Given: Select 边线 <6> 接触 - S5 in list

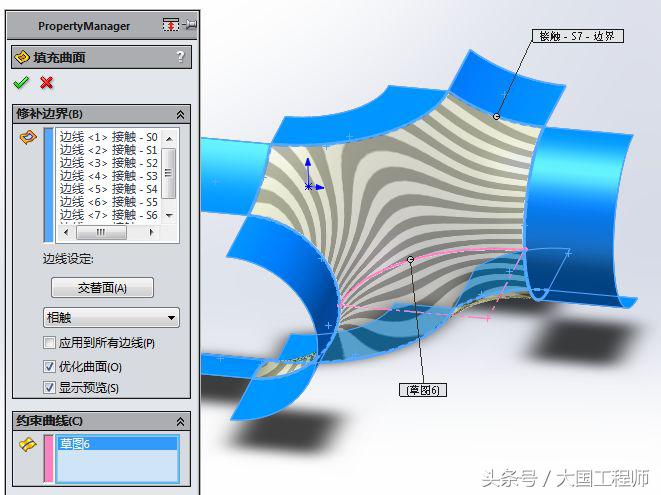Looking at the screenshot, I should point(108,202).
